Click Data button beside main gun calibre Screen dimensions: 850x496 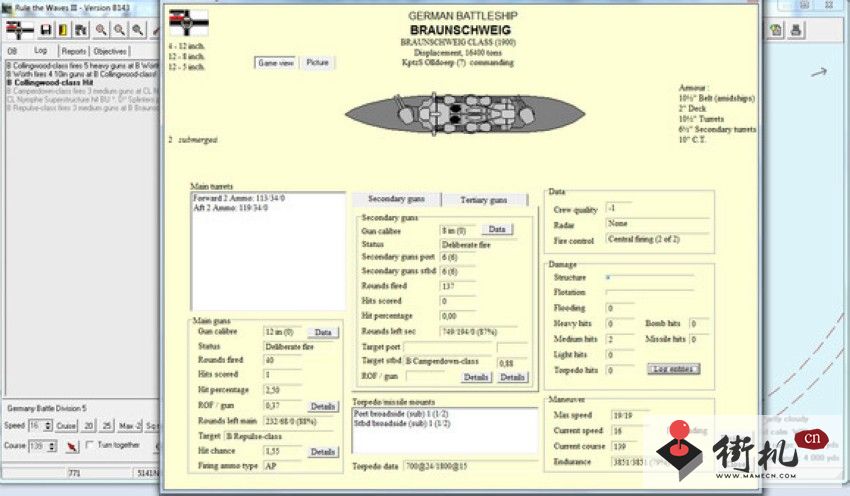[x=323, y=332]
